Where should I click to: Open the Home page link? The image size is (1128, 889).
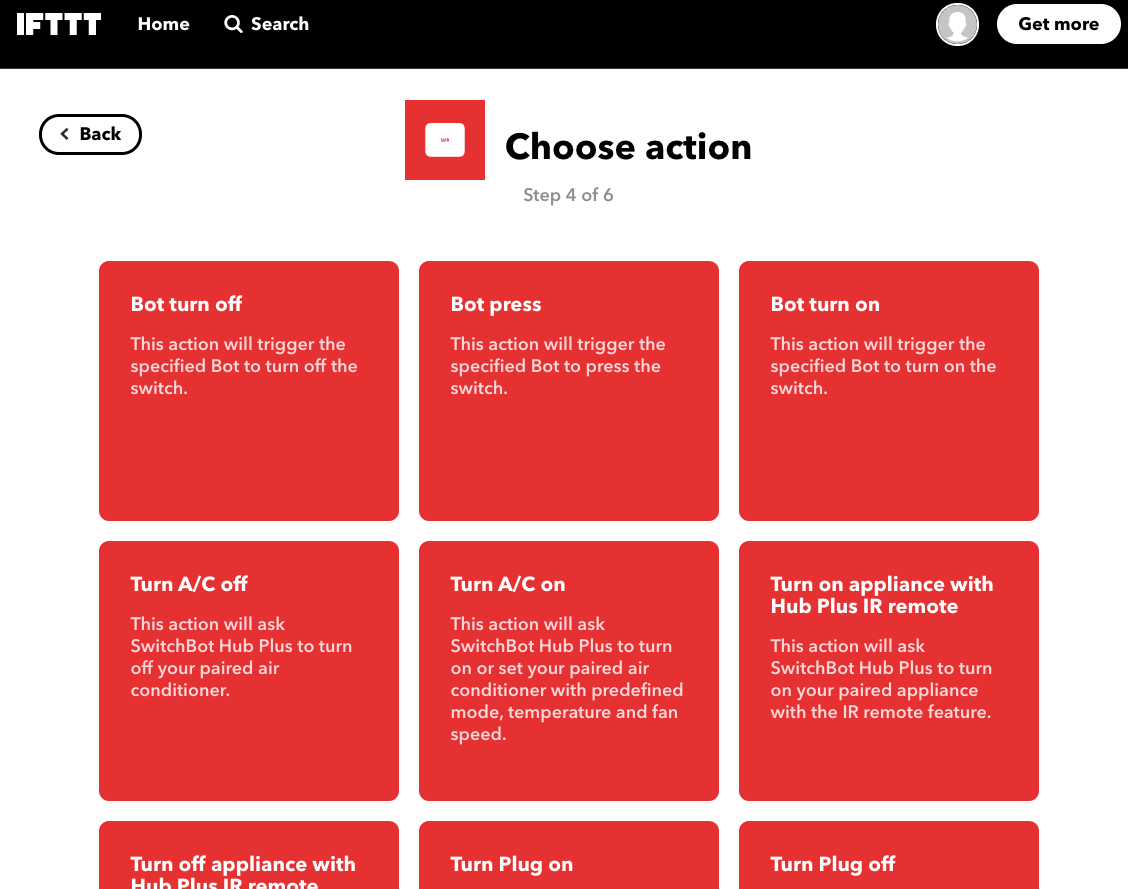[163, 24]
